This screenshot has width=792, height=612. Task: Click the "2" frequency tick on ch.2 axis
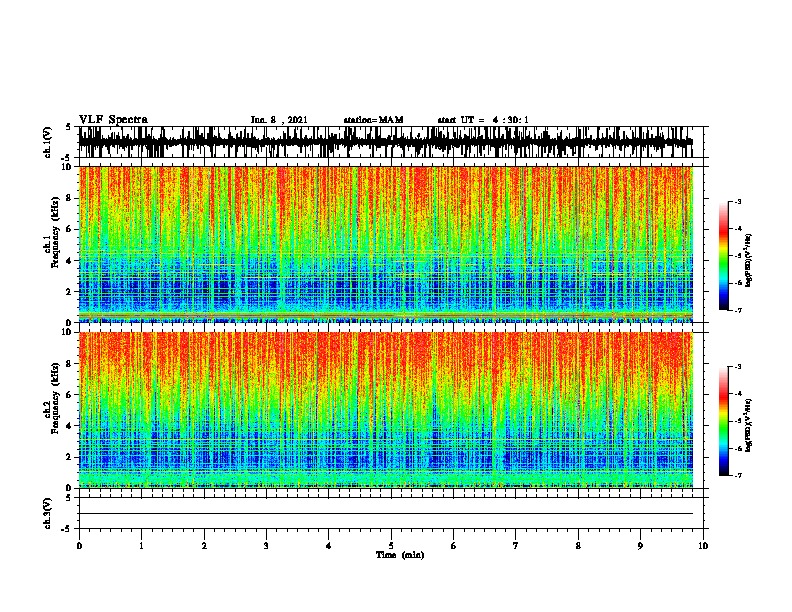tap(70, 457)
